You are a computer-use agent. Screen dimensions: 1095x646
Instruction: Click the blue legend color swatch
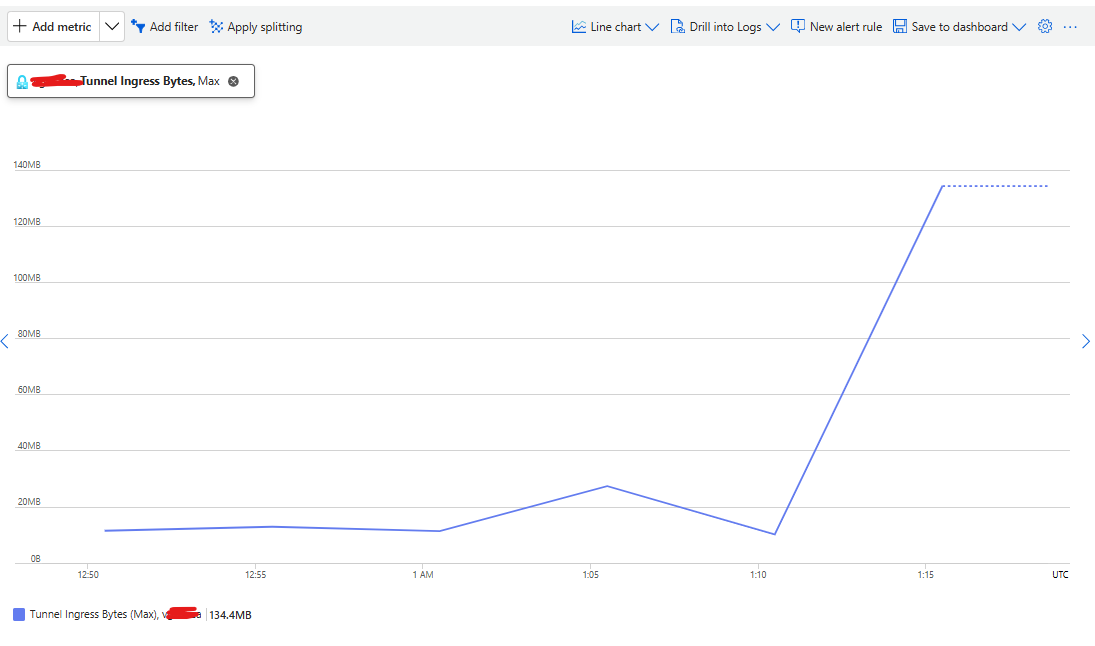point(19,615)
